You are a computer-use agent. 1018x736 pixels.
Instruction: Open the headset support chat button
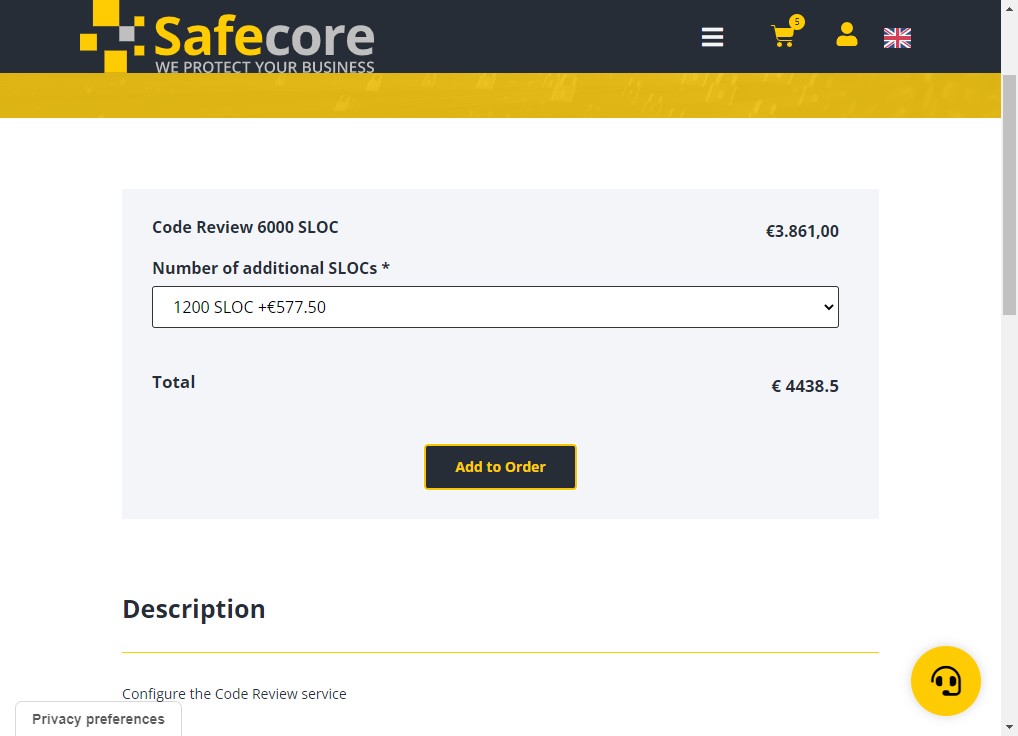(945, 681)
